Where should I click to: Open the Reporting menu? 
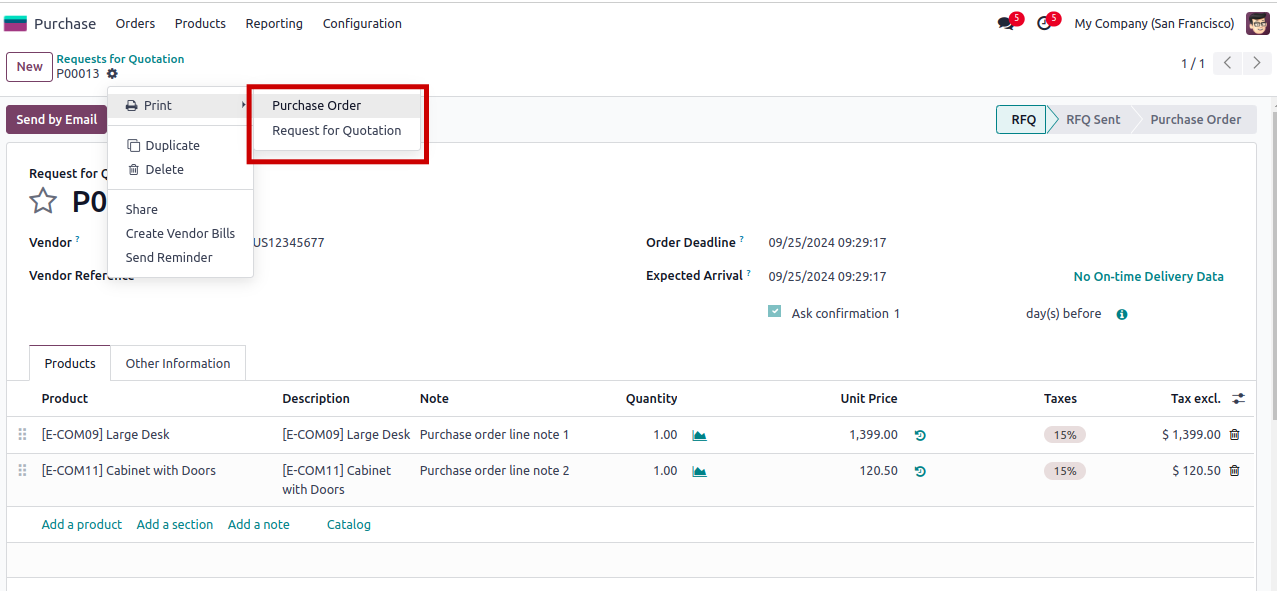pos(274,23)
